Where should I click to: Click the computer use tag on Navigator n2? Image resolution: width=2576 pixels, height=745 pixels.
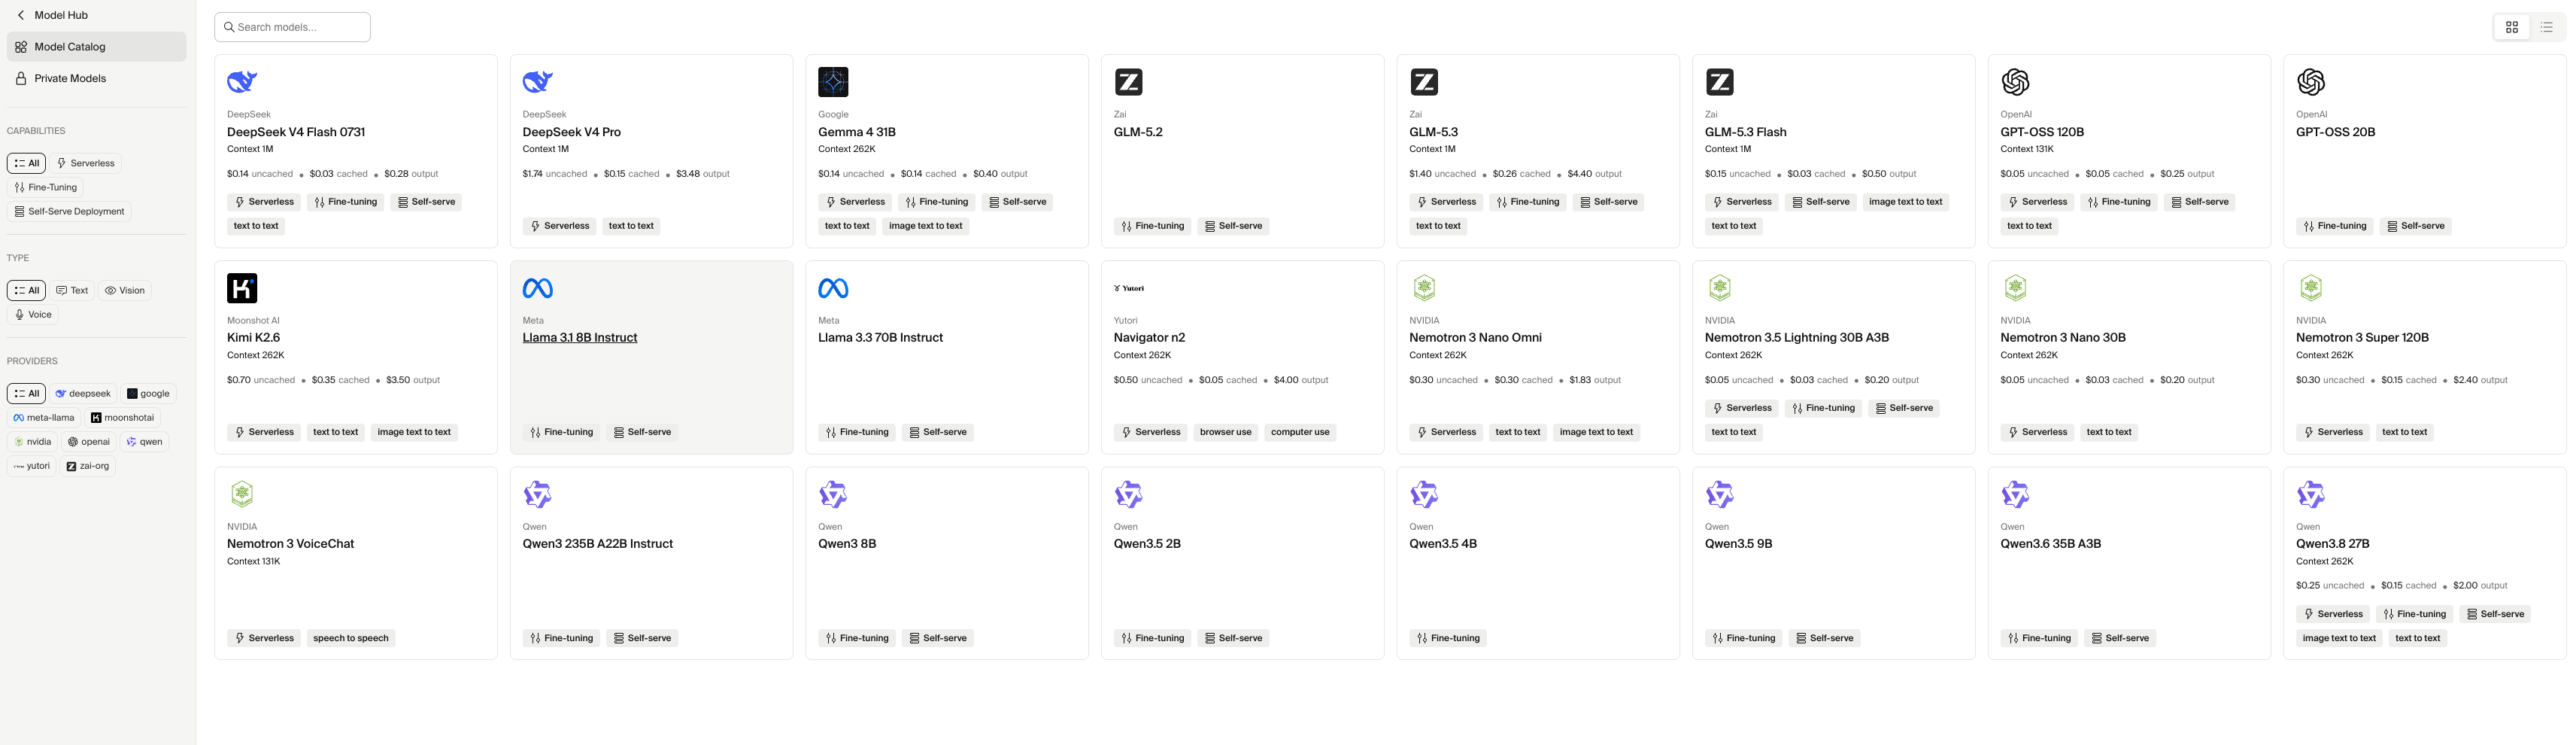pyautogui.click(x=1300, y=432)
